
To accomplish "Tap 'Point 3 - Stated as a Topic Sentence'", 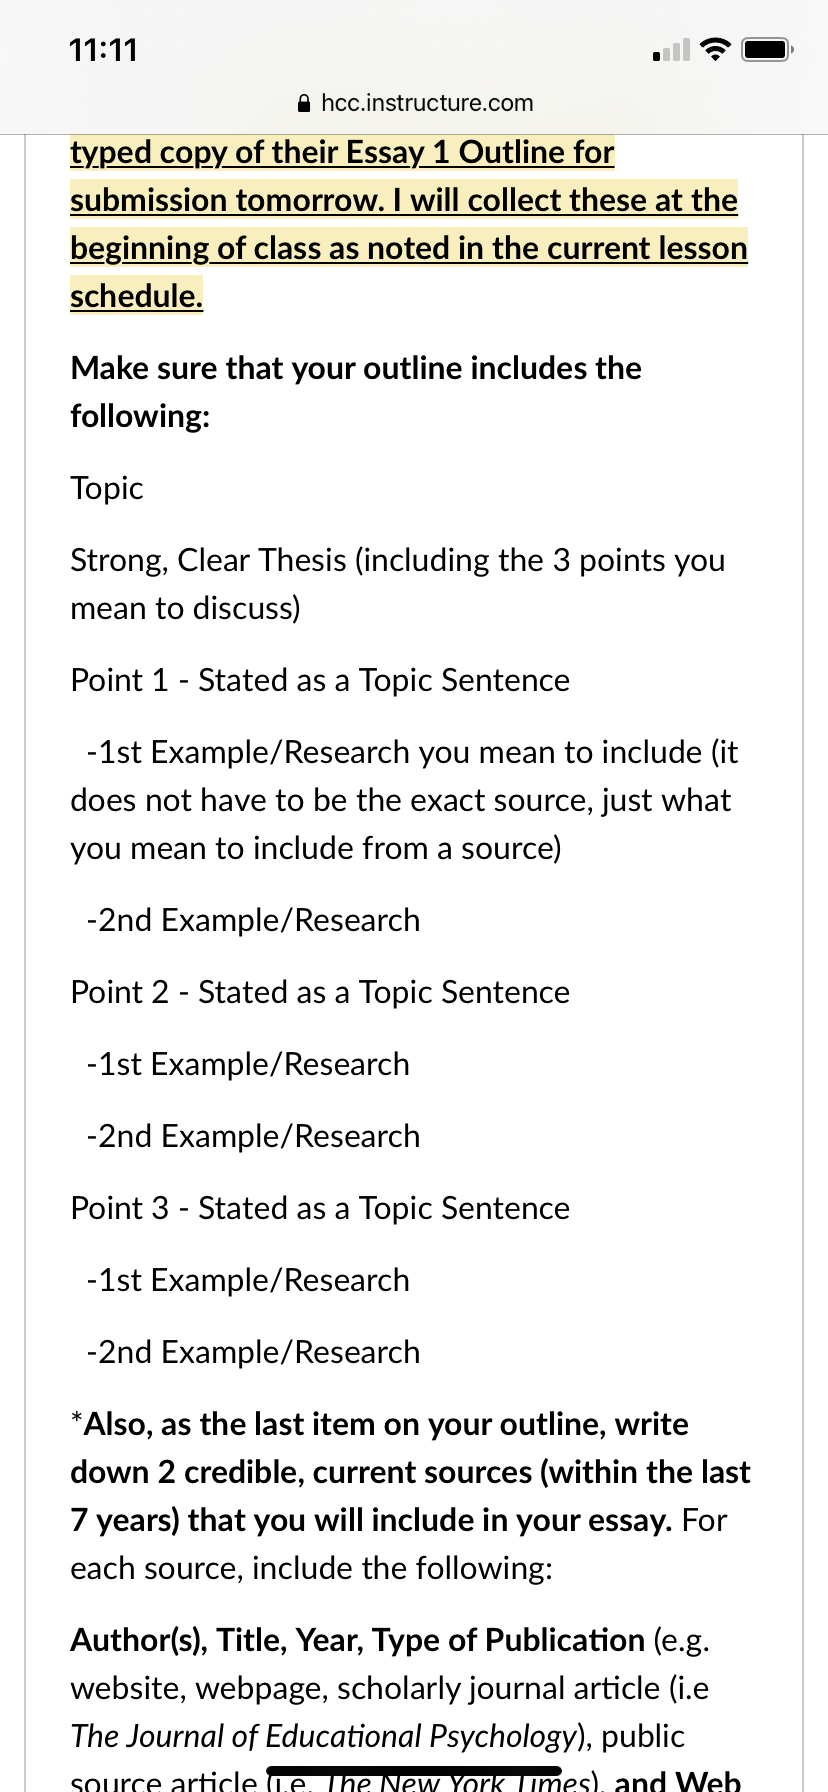I will click(320, 1208).
